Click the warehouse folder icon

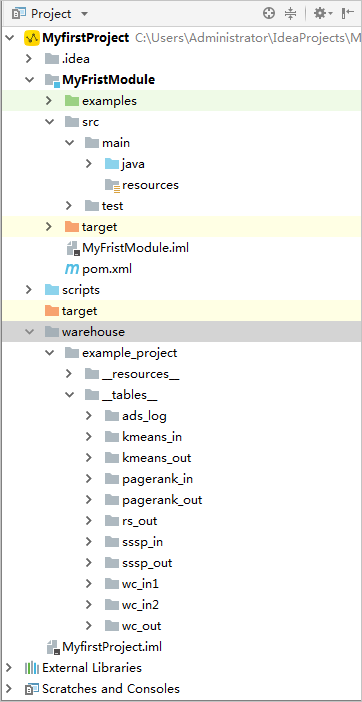point(52,332)
